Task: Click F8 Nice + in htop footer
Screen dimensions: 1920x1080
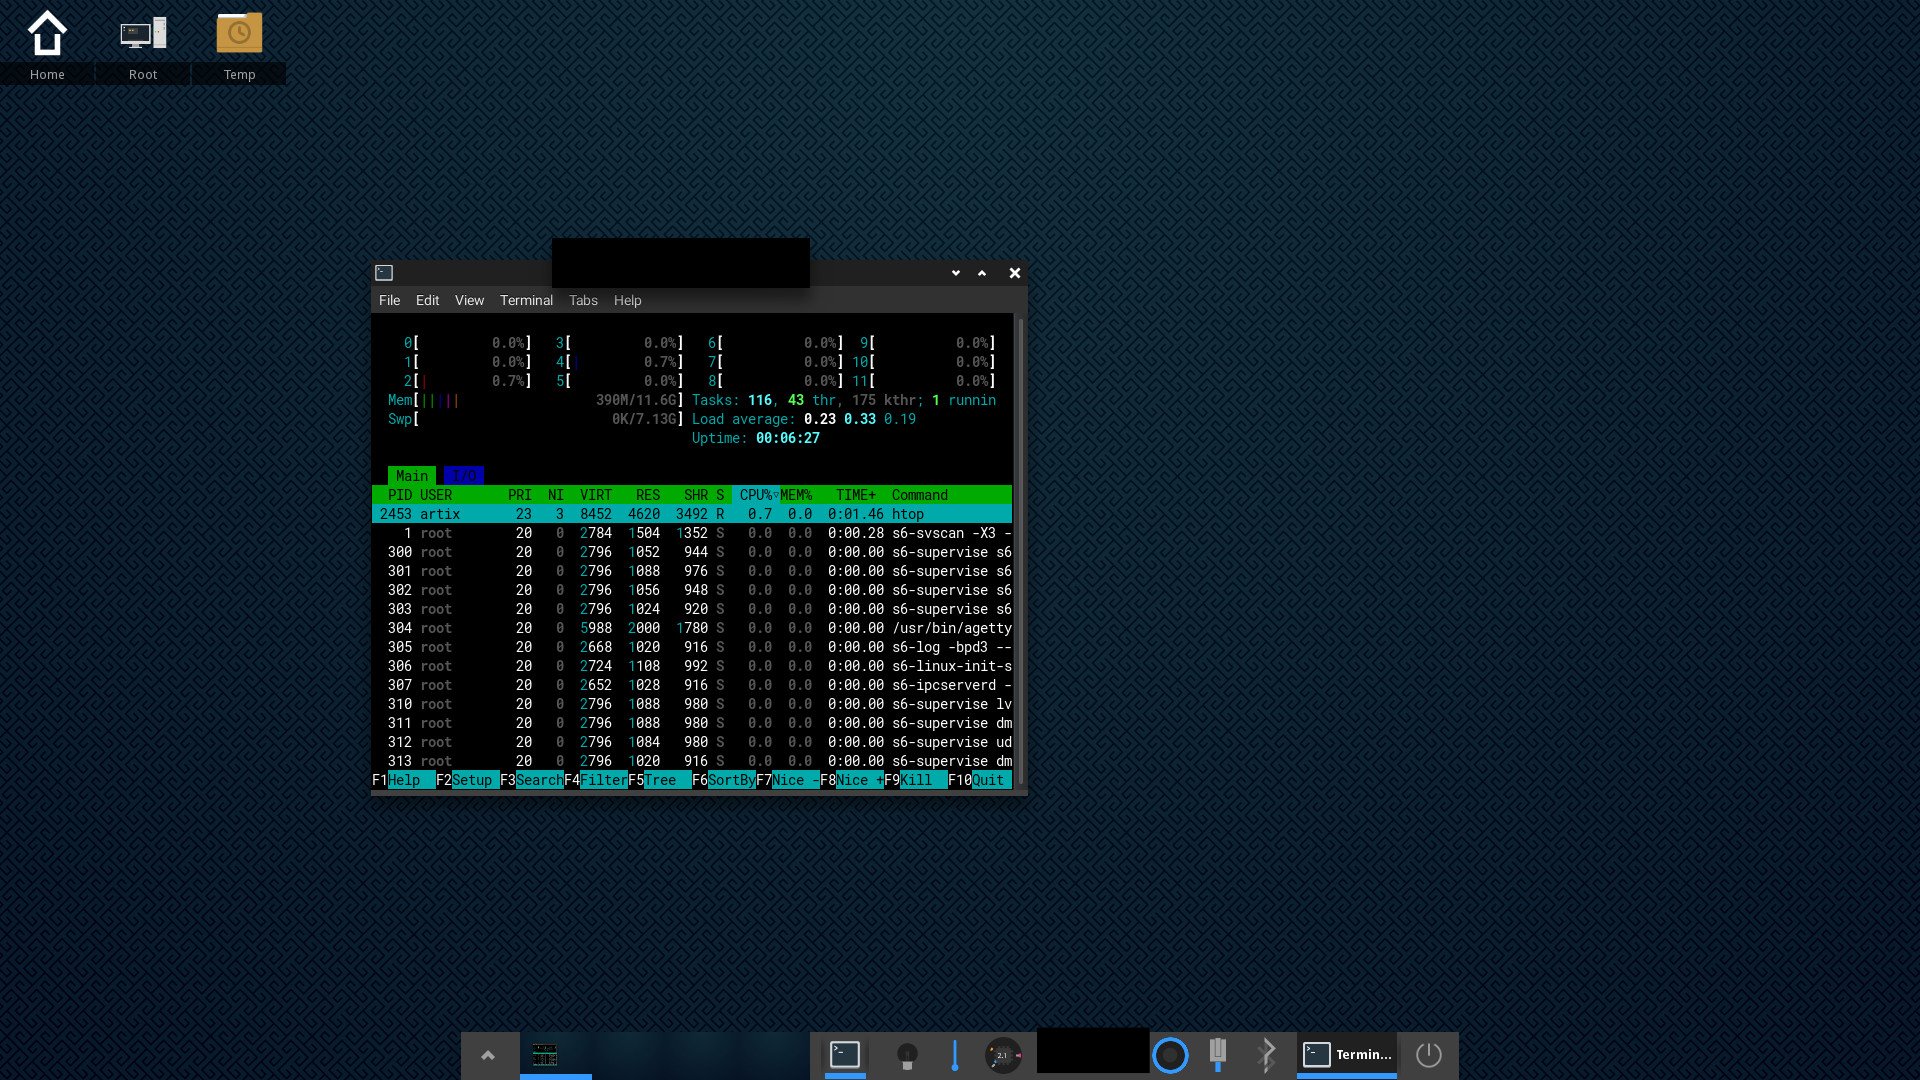Action: (x=851, y=781)
